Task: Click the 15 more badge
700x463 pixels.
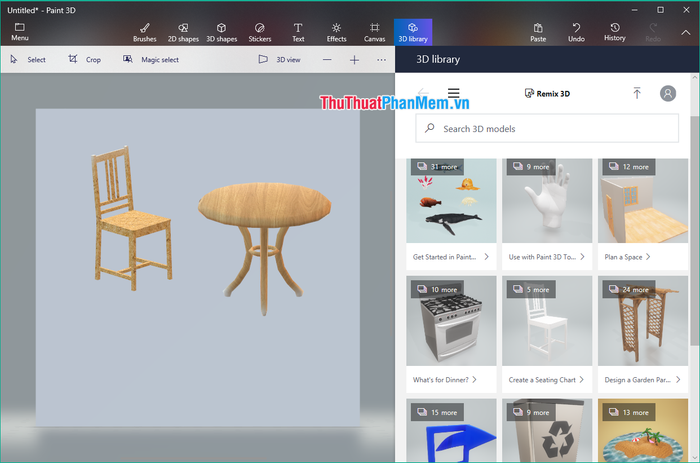Action: [x=438, y=412]
